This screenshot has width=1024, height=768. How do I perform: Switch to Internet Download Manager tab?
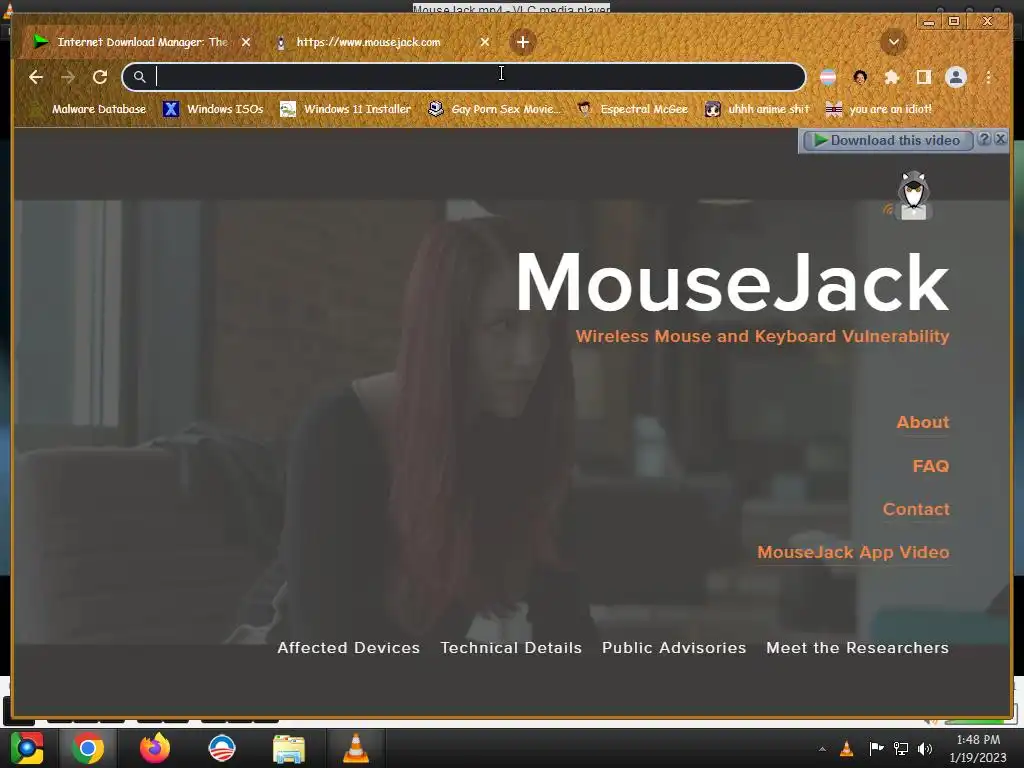pyautogui.click(x=140, y=42)
